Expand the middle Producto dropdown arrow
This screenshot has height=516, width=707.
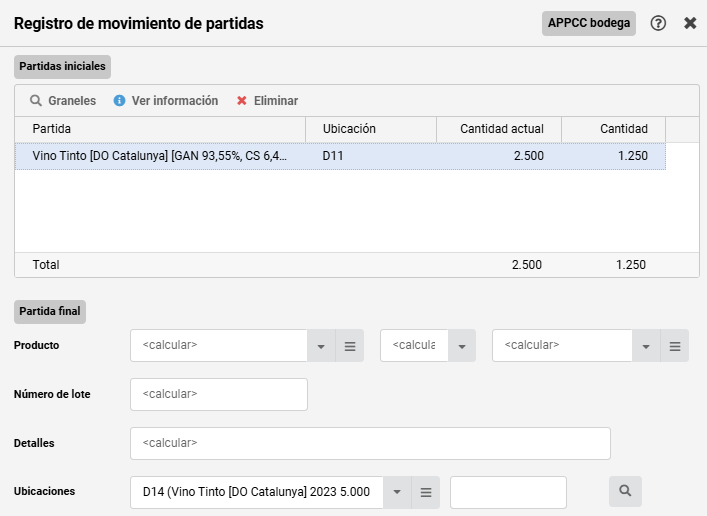(462, 346)
